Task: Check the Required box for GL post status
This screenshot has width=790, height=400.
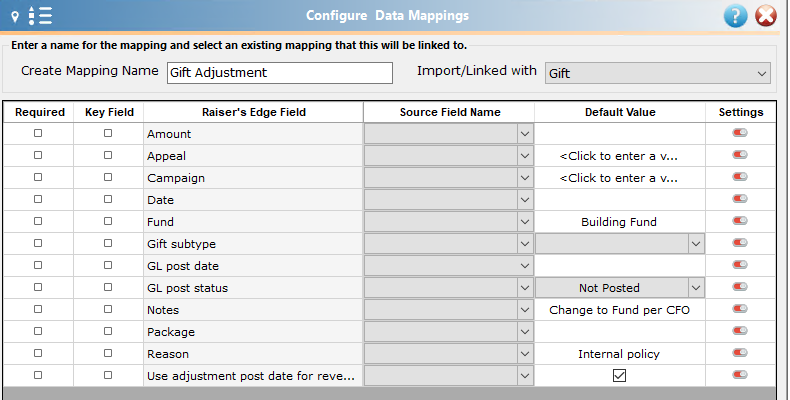Action: 38,287
